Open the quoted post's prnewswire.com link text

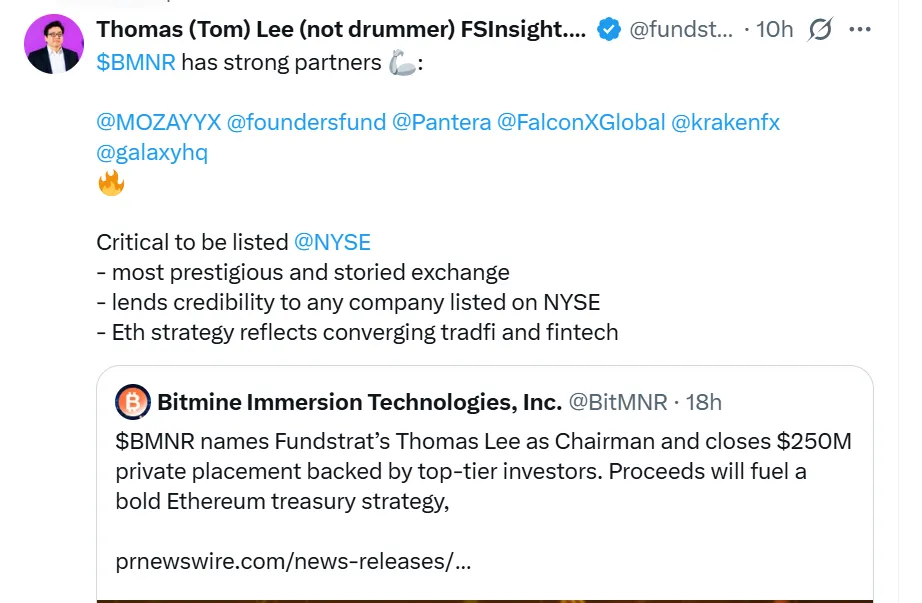293,561
